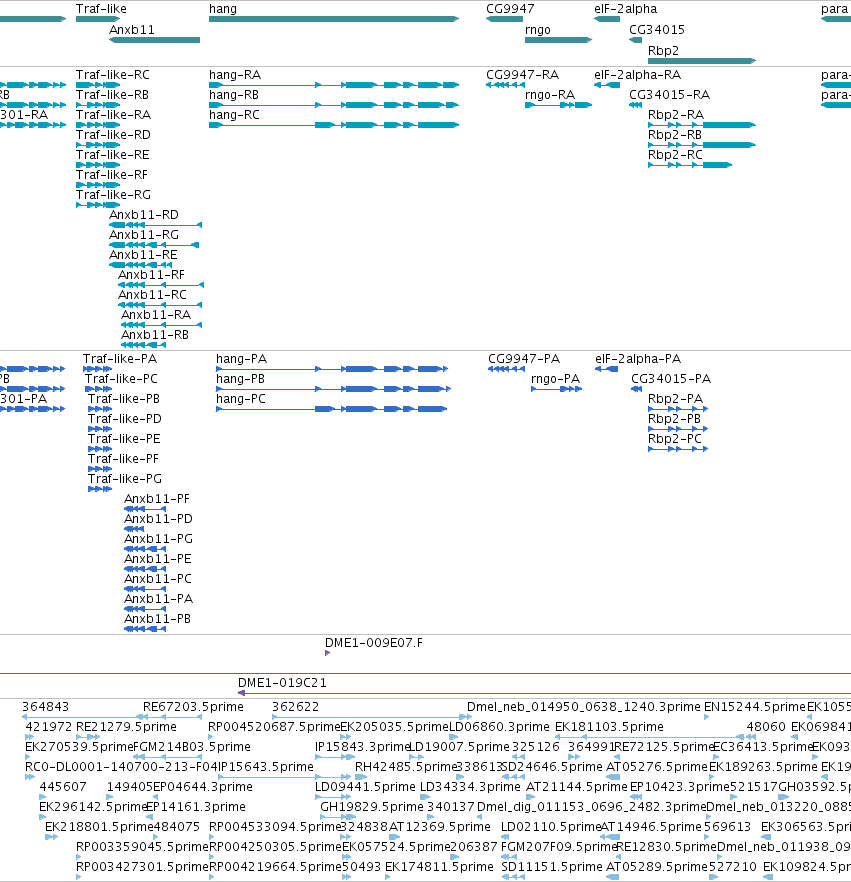Select the Rbp2 gene feature bar
Screen dimensions: 851x882
[x=702, y=61]
